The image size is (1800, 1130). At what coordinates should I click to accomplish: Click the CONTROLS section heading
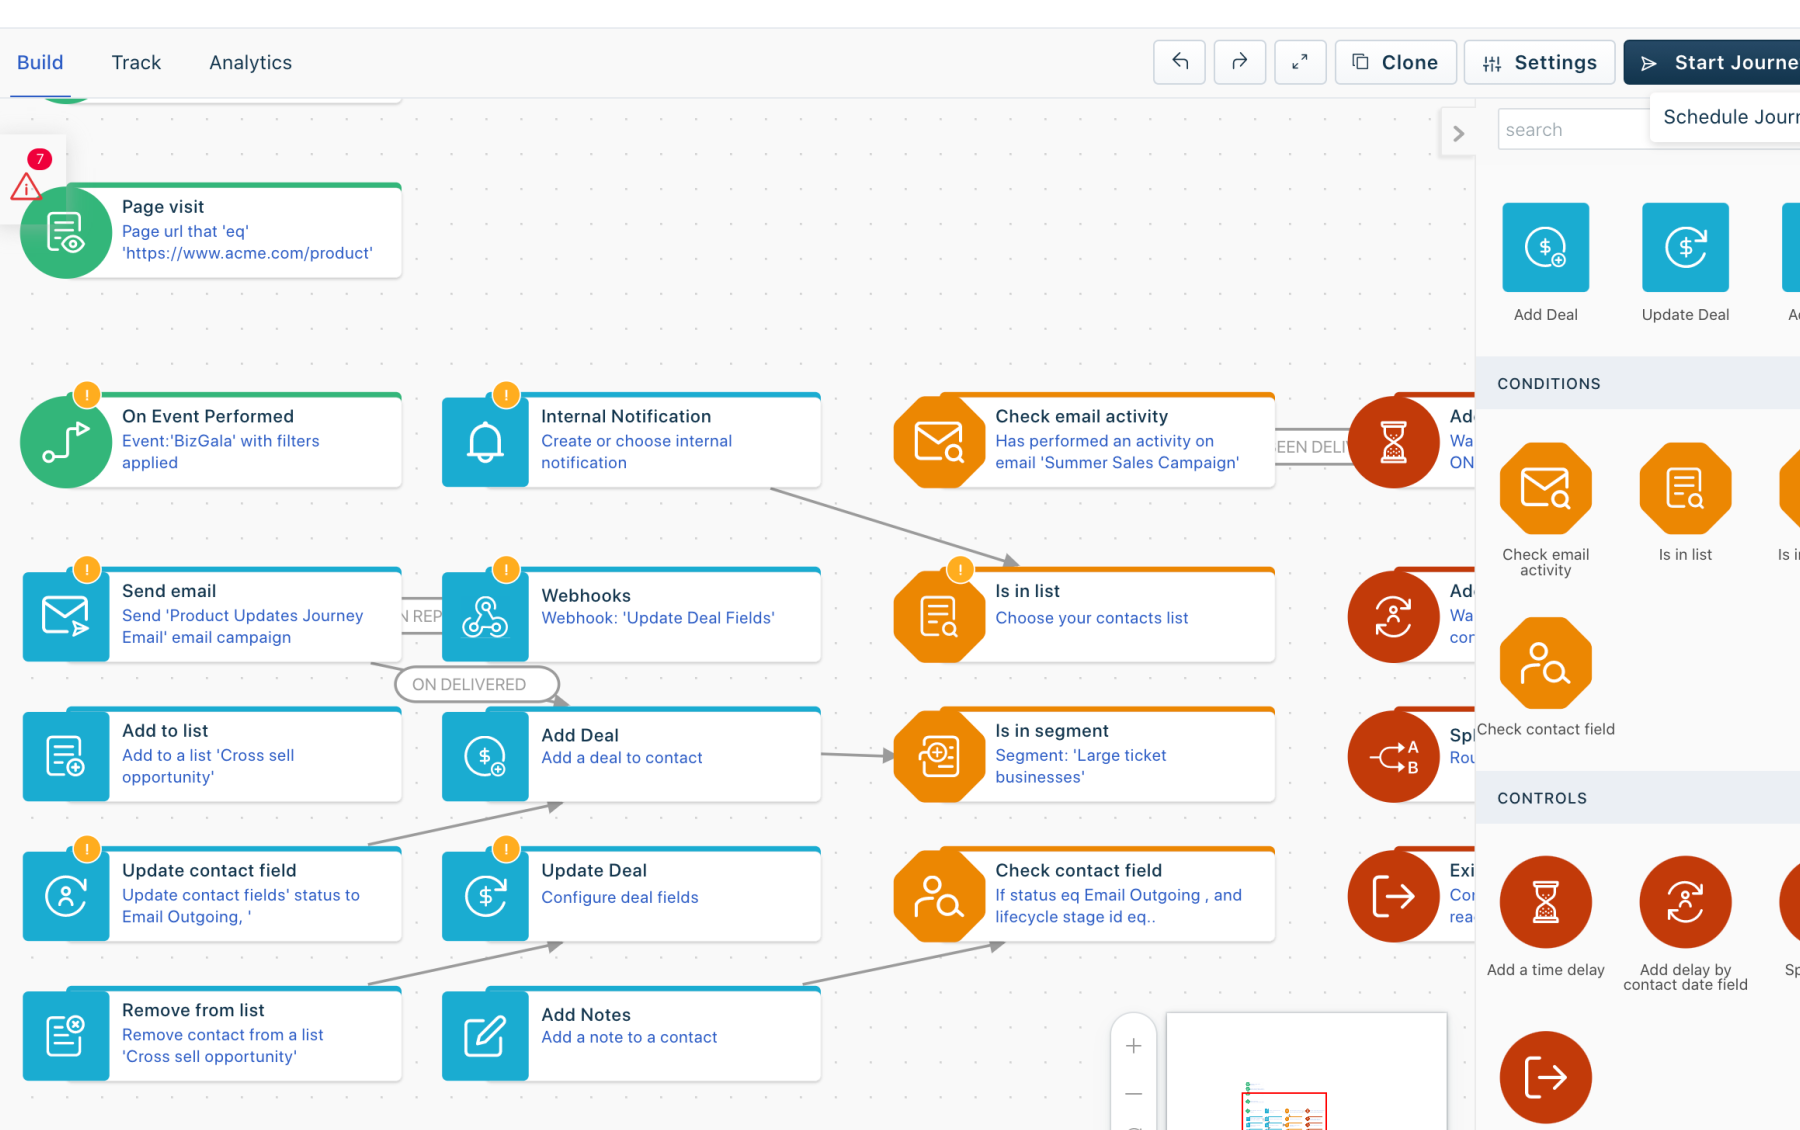(1542, 799)
